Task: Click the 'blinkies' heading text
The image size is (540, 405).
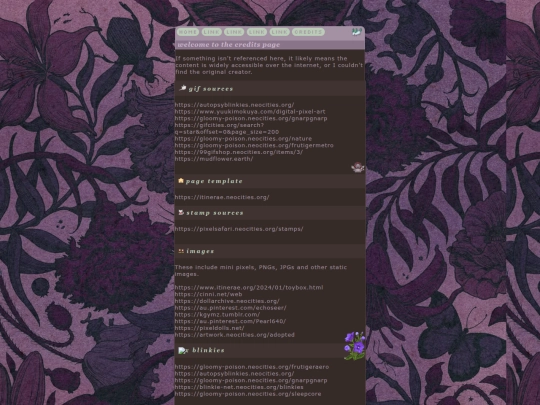Action: point(208,350)
